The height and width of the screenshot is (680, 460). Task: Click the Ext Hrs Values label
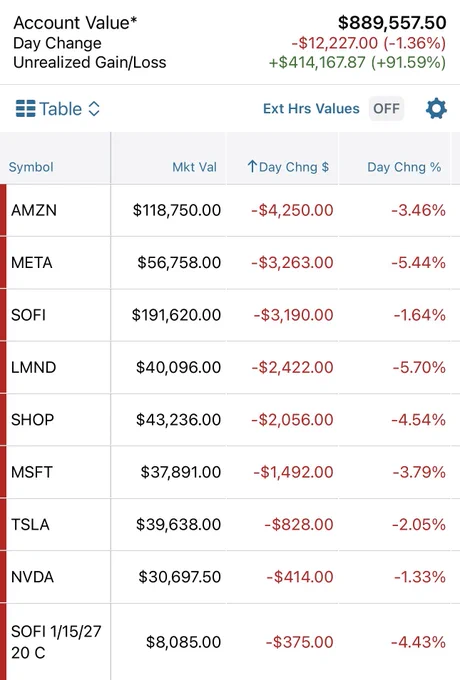coord(311,108)
